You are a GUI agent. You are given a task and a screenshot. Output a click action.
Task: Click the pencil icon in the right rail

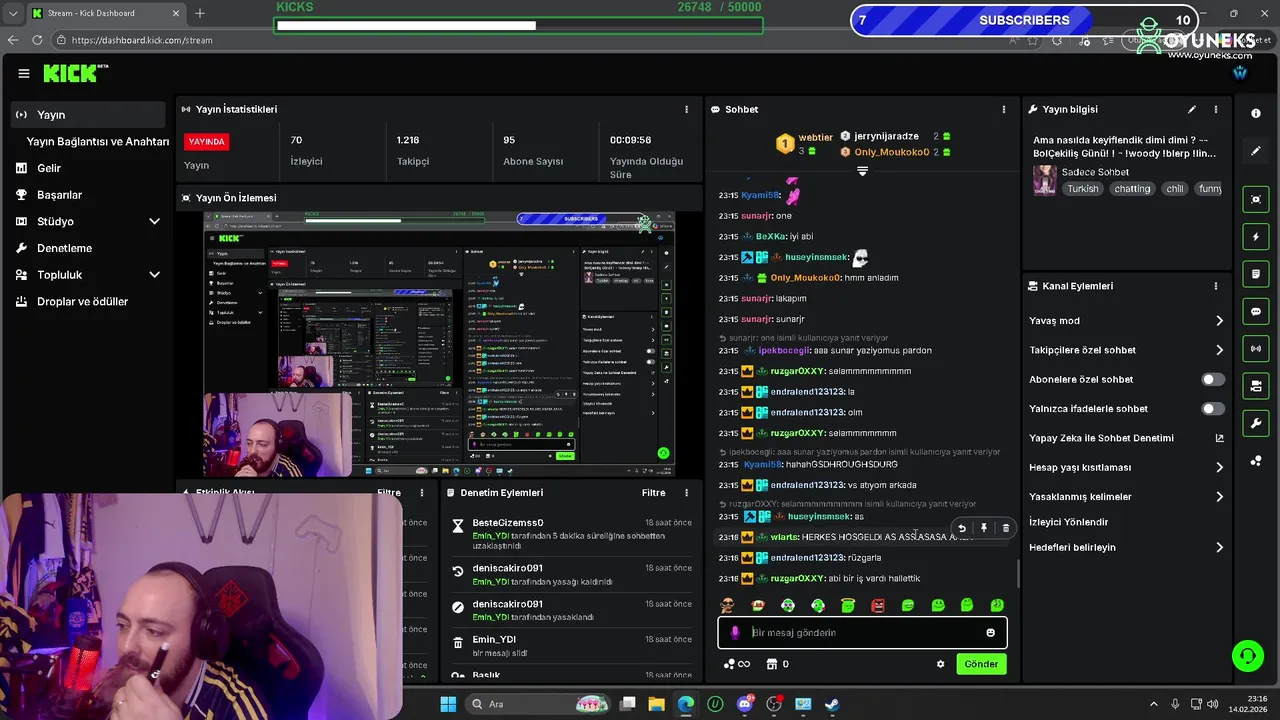tap(1256, 151)
